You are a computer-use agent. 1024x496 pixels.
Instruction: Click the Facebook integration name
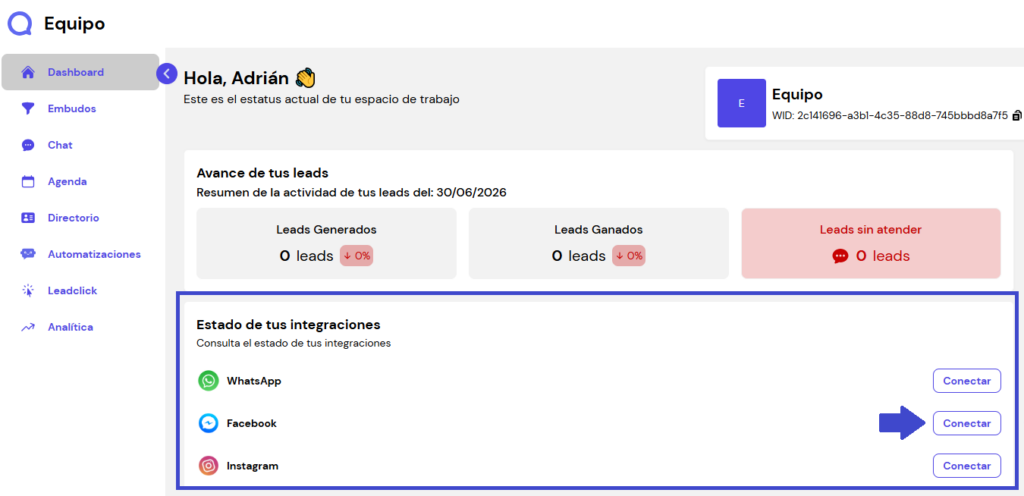[251, 424]
